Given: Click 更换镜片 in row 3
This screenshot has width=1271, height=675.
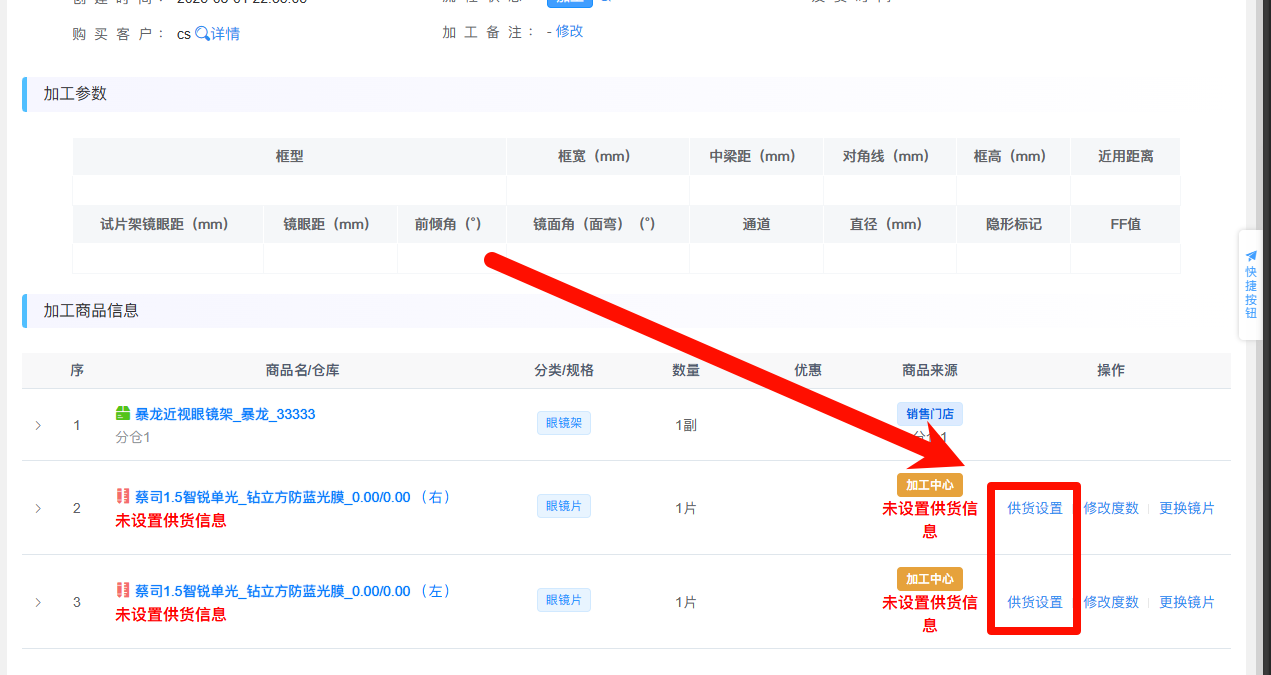Looking at the screenshot, I should tap(1187, 602).
